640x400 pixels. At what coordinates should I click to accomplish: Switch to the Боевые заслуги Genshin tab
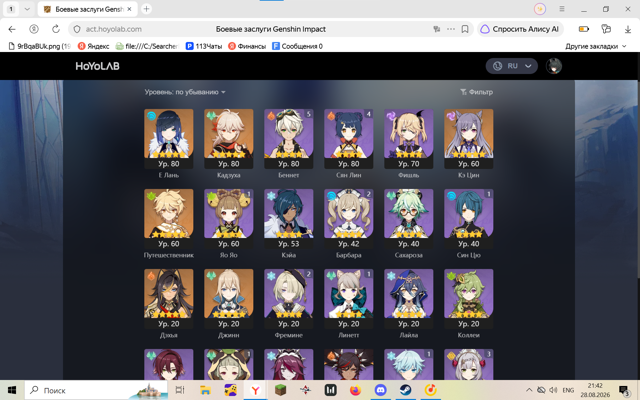[x=88, y=9]
